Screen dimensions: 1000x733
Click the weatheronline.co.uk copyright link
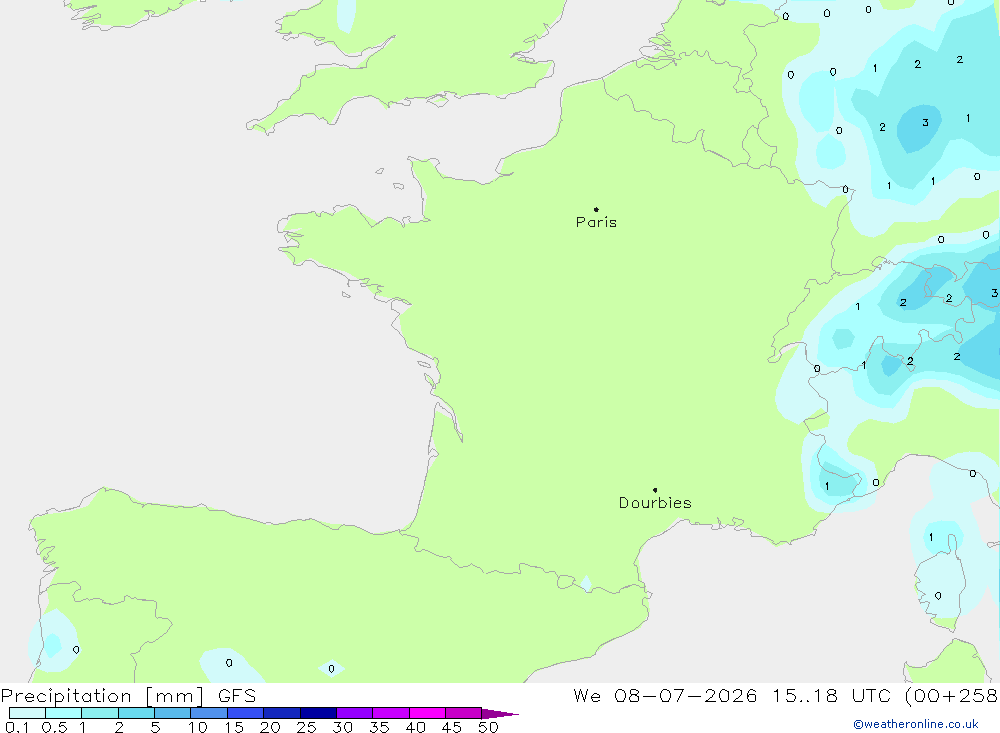[x=916, y=724]
